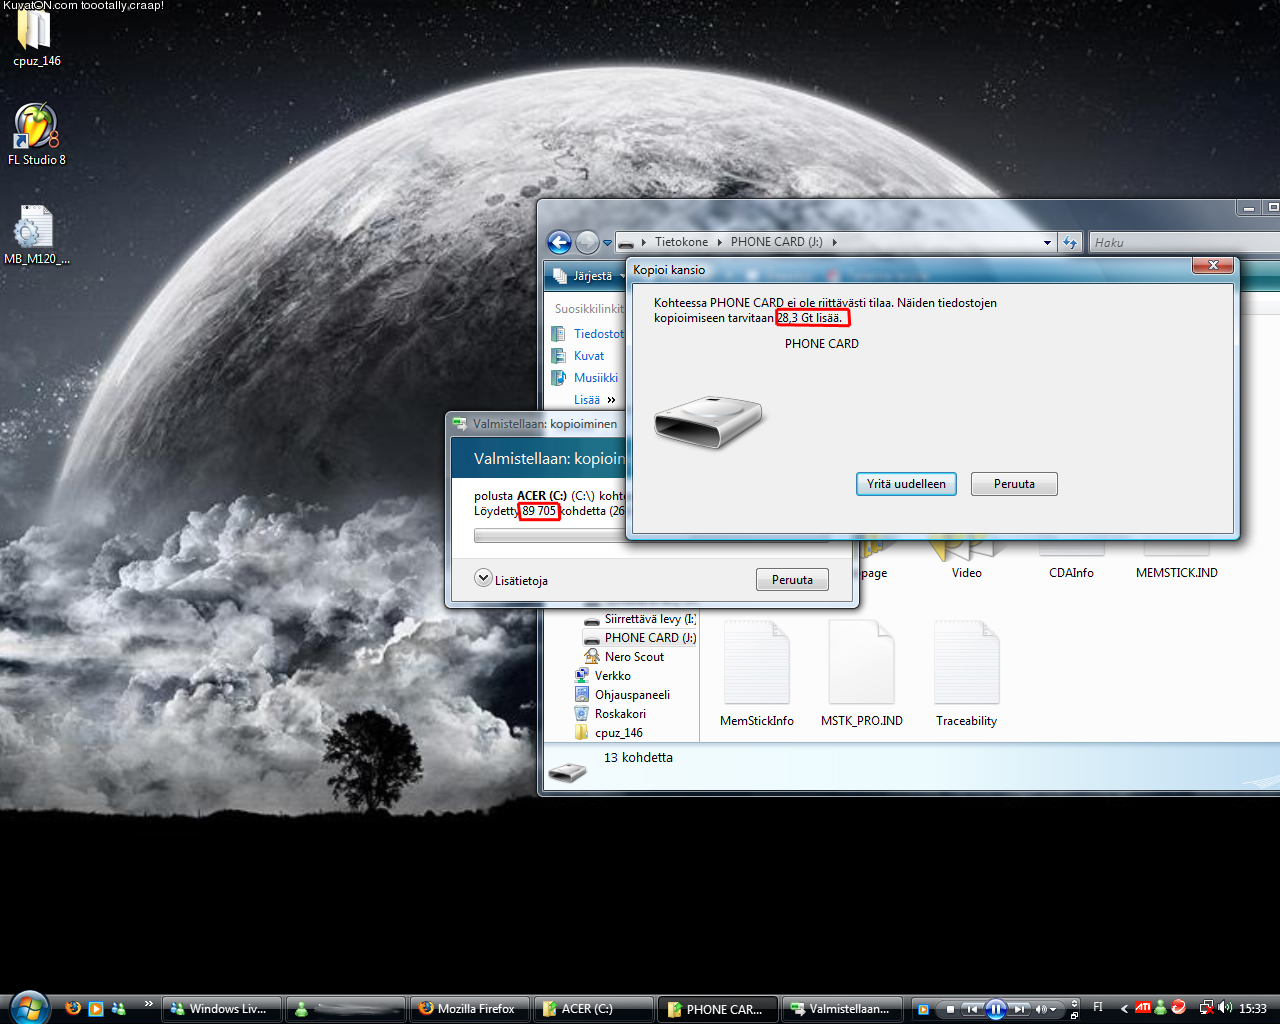Expand Lisää in favorite links
Viewport: 1280px width, 1024px height.
595,400
